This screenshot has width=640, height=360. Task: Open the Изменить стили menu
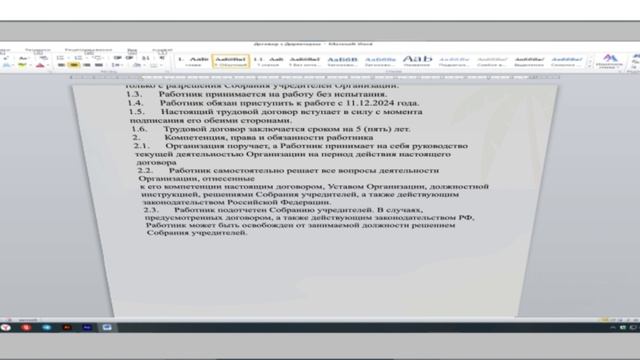(609, 61)
